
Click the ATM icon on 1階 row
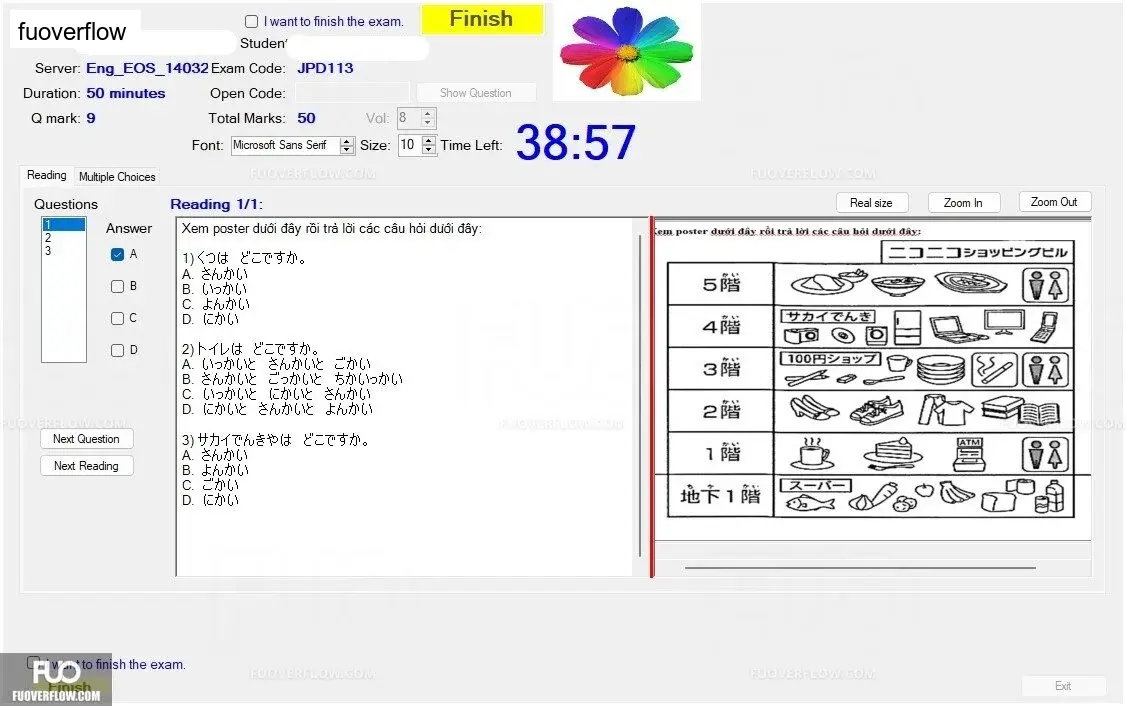coord(969,454)
